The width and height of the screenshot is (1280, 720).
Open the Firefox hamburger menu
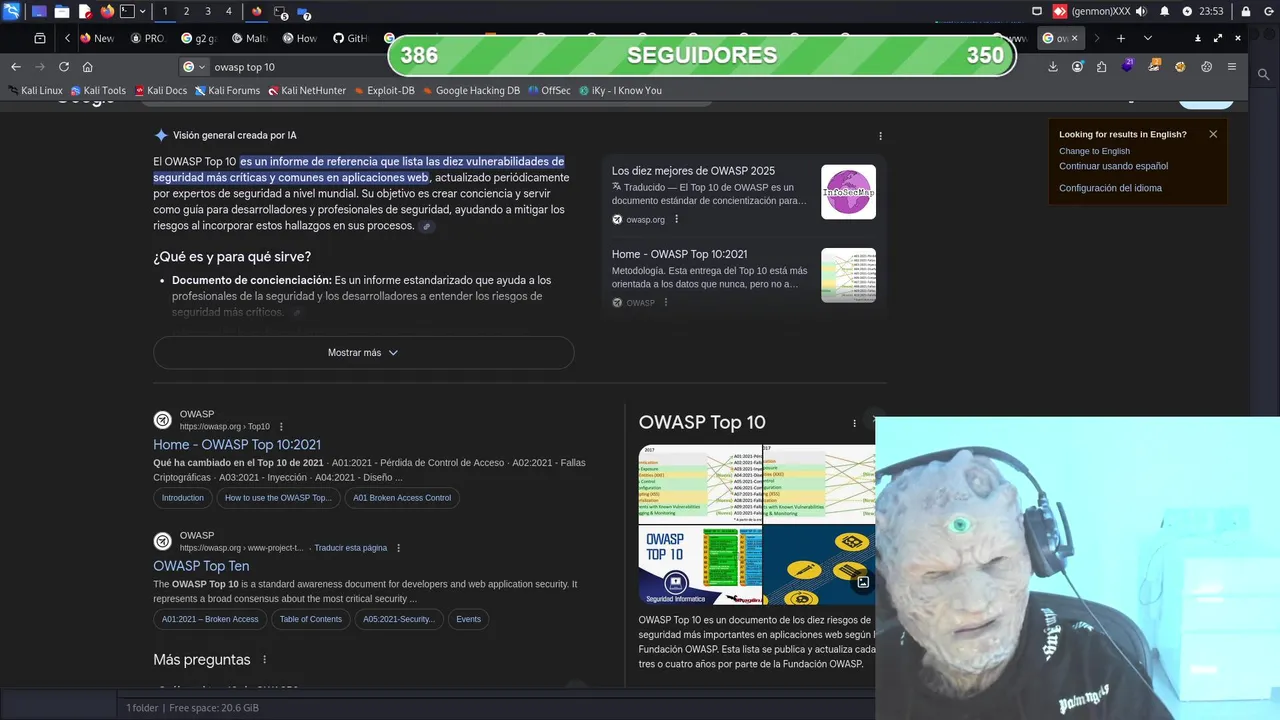tap(1232, 67)
